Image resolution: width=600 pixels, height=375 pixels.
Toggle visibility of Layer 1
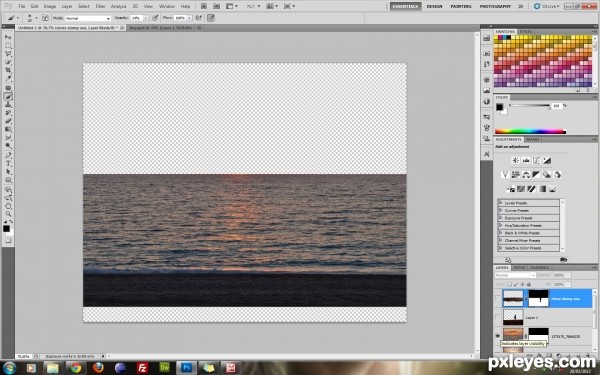(x=497, y=317)
